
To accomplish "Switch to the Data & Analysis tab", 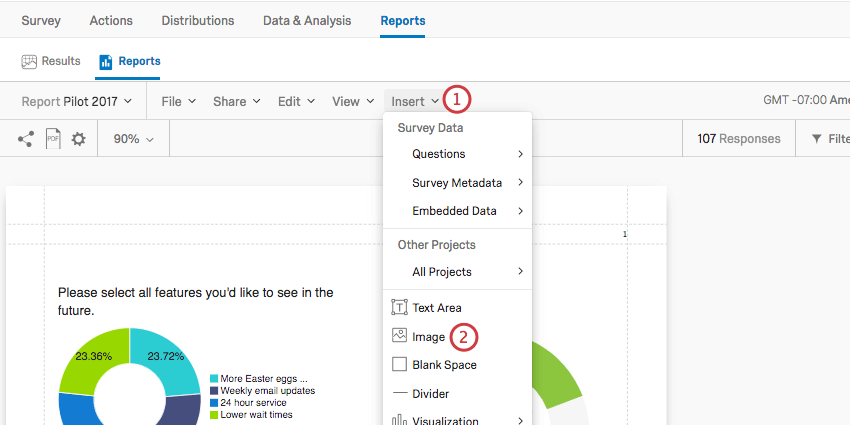I will (x=307, y=21).
